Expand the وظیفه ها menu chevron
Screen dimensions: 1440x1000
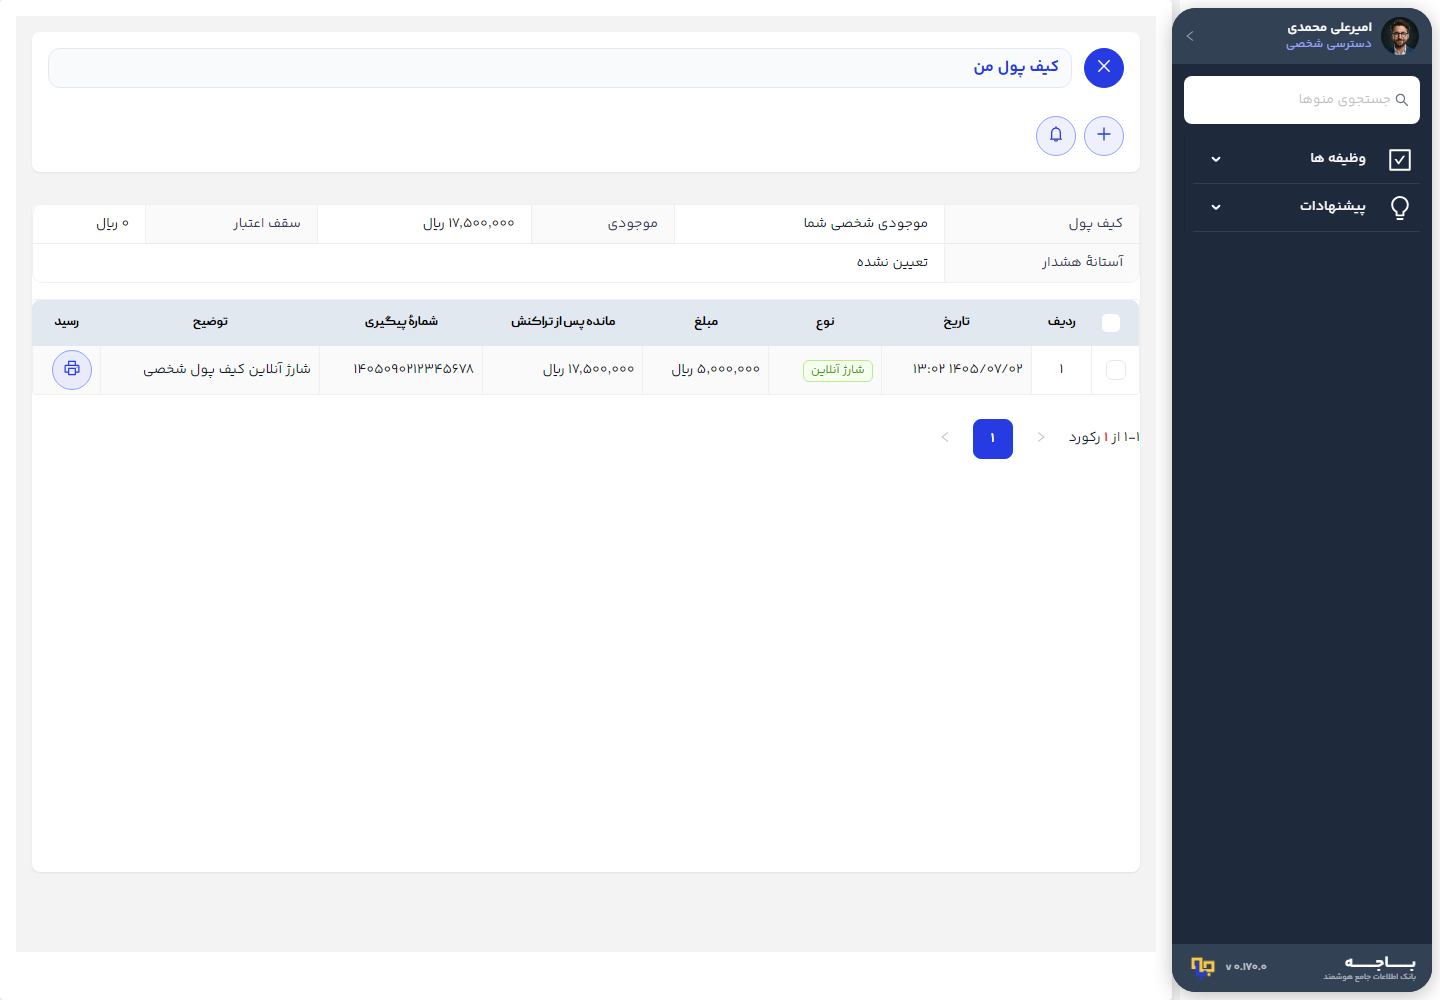coord(1216,159)
